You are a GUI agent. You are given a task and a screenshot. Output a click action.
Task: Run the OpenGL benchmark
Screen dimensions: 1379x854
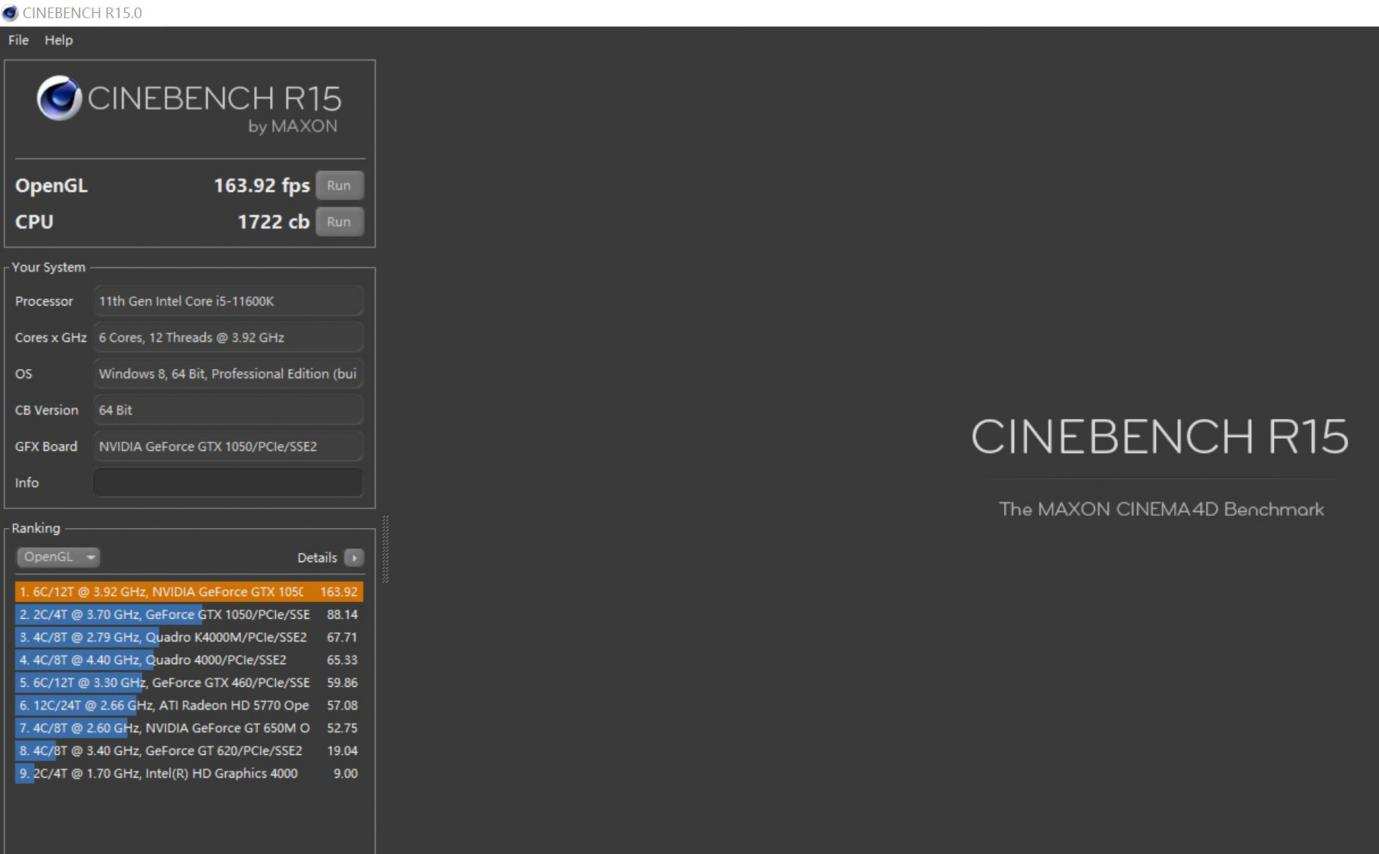339,185
